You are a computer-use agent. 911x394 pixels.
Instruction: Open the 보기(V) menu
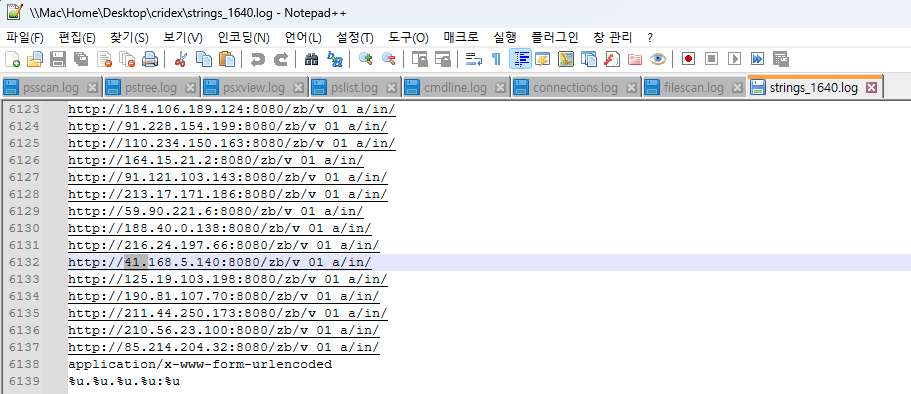[182, 38]
